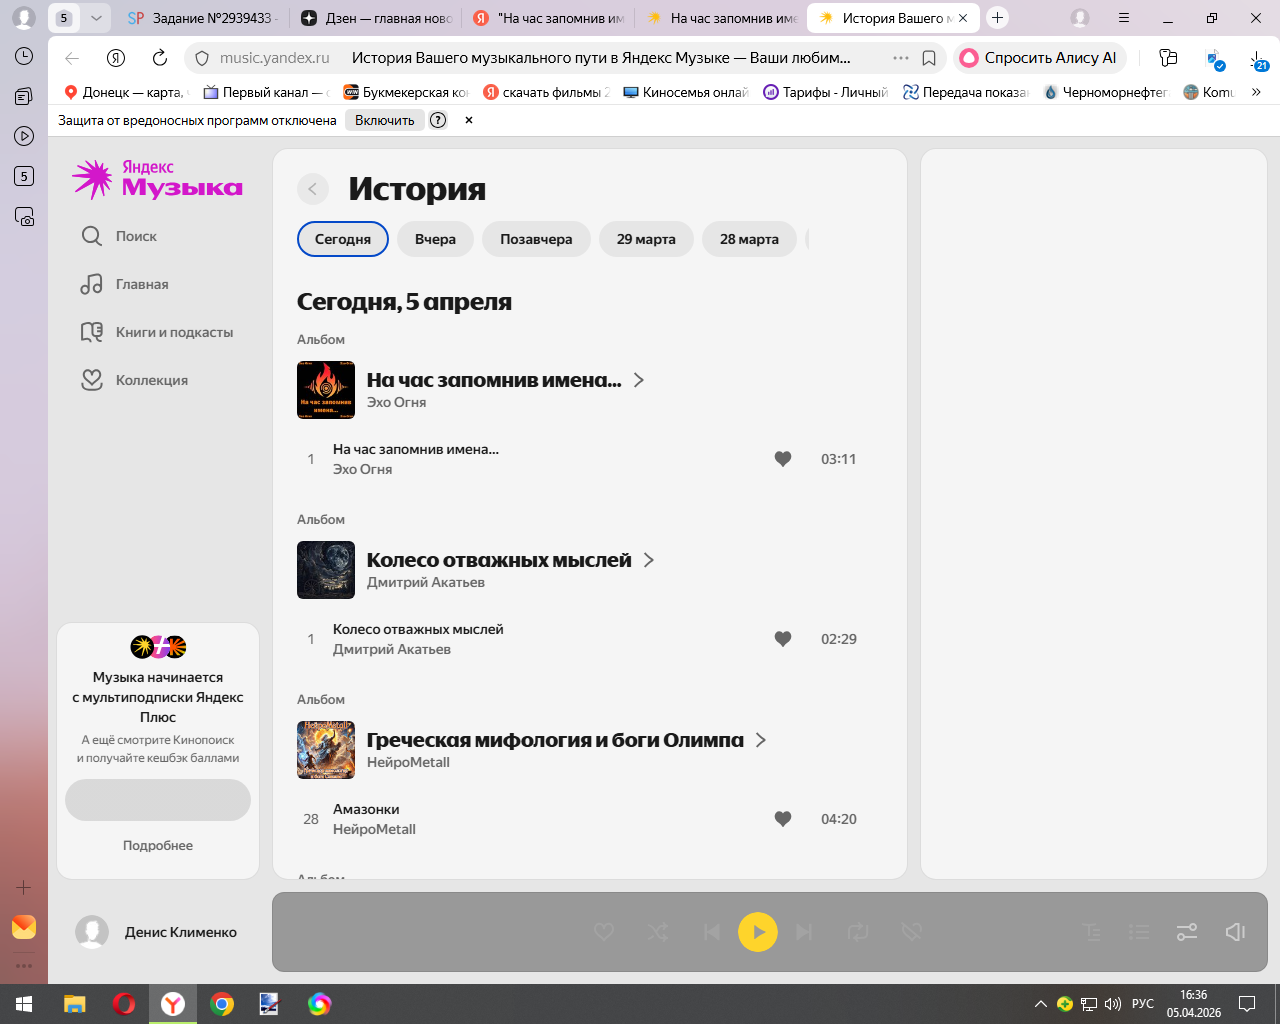Select the Вчера date tab
The image size is (1280, 1024).
435,239
